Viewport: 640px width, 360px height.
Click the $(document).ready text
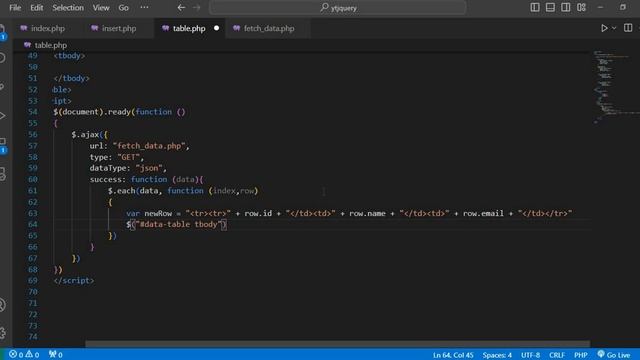(91, 112)
